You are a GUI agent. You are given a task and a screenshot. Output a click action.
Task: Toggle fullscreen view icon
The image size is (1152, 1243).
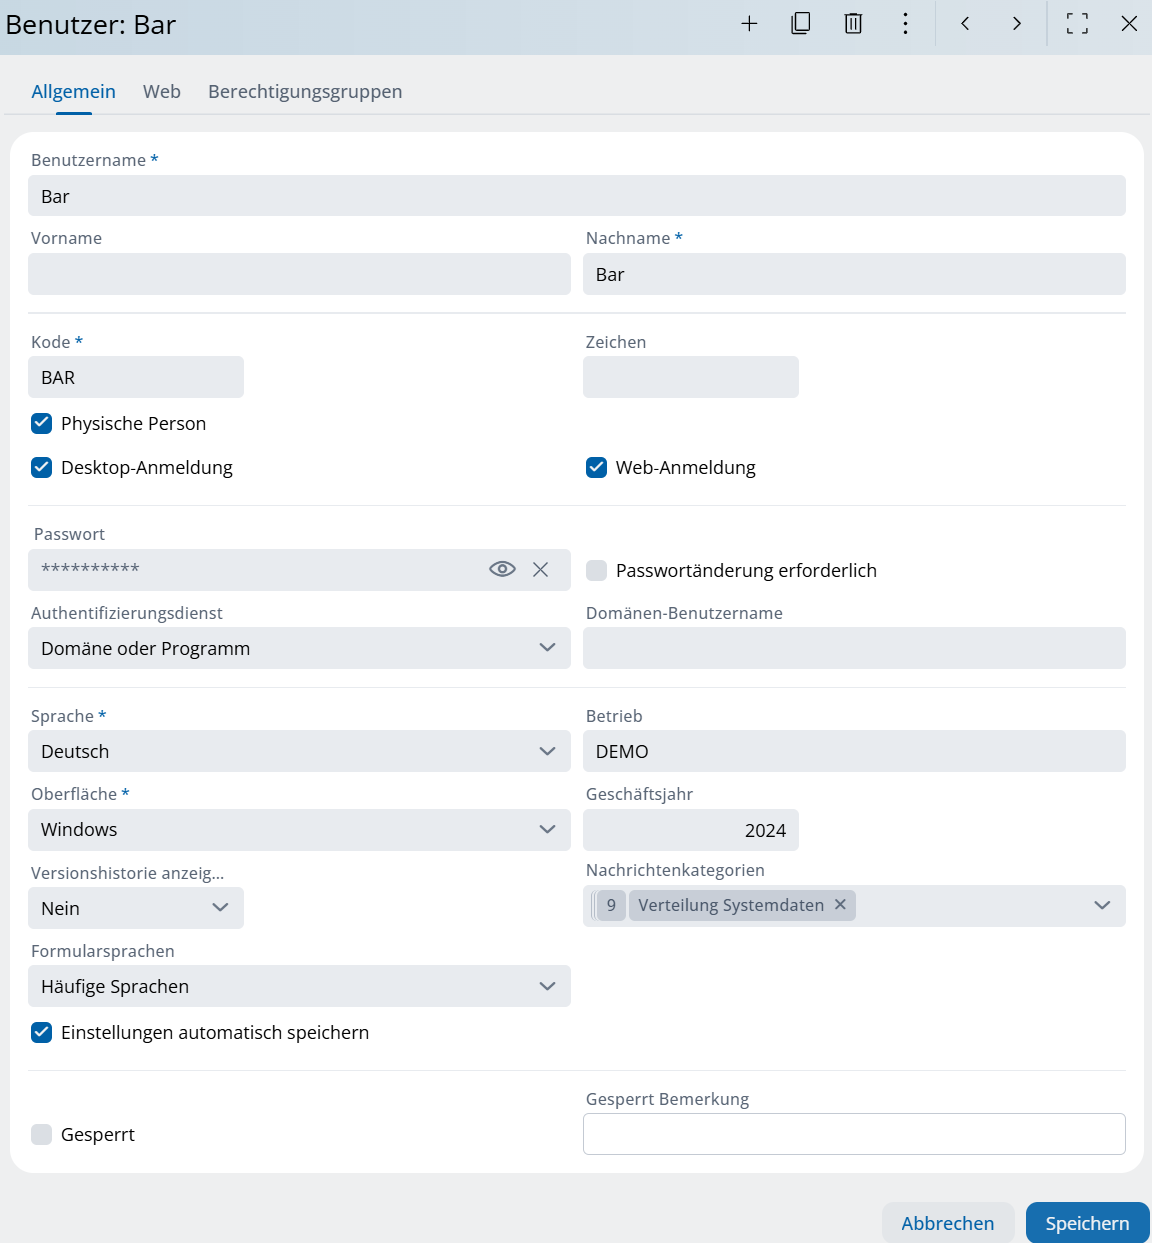coord(1077,24)
